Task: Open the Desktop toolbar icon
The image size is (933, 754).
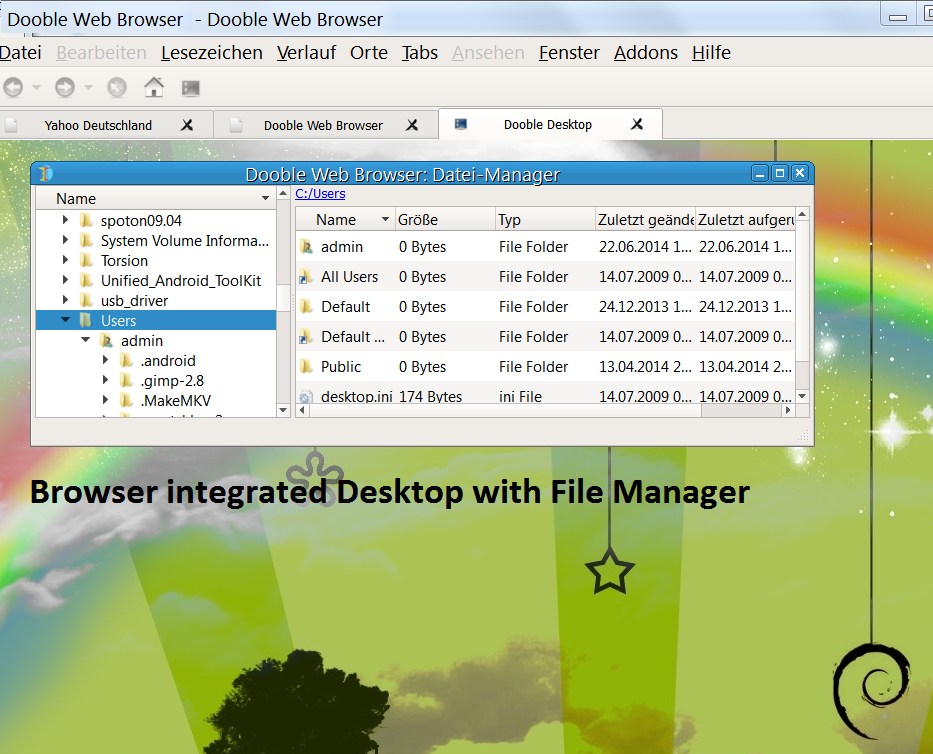Action: point(190,88)
